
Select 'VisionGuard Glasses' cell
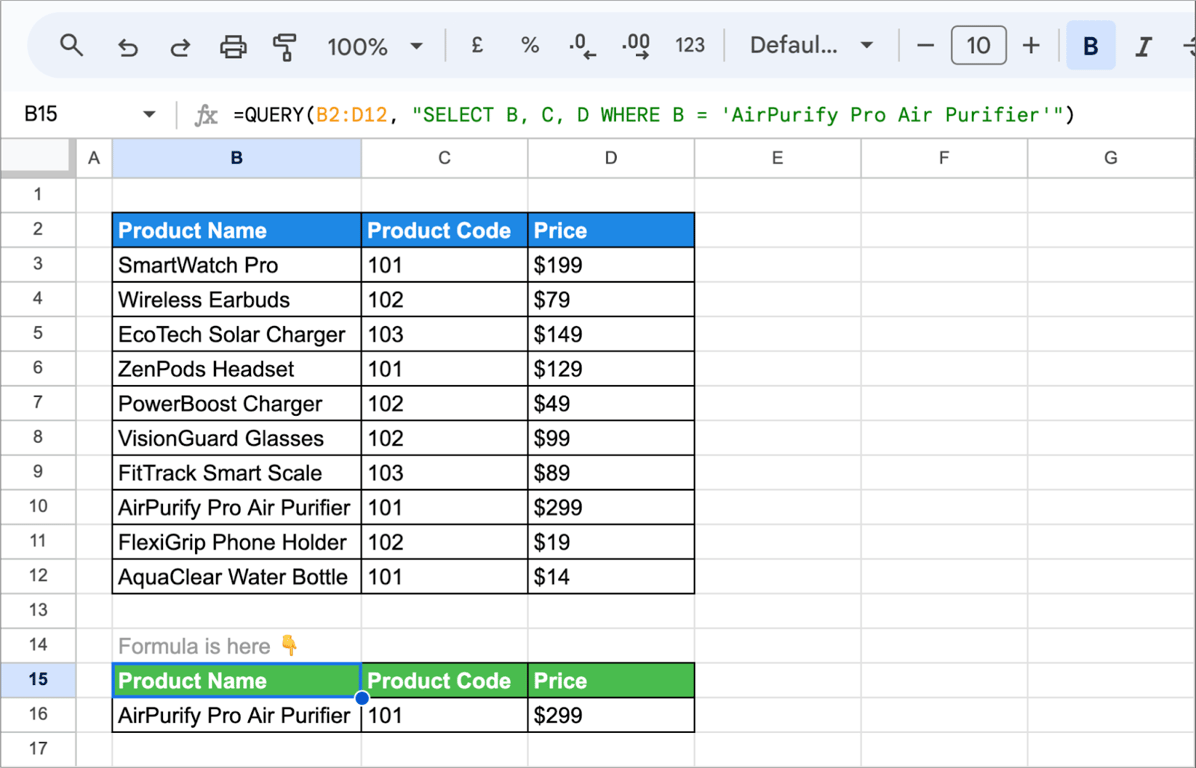pos(236,439)
